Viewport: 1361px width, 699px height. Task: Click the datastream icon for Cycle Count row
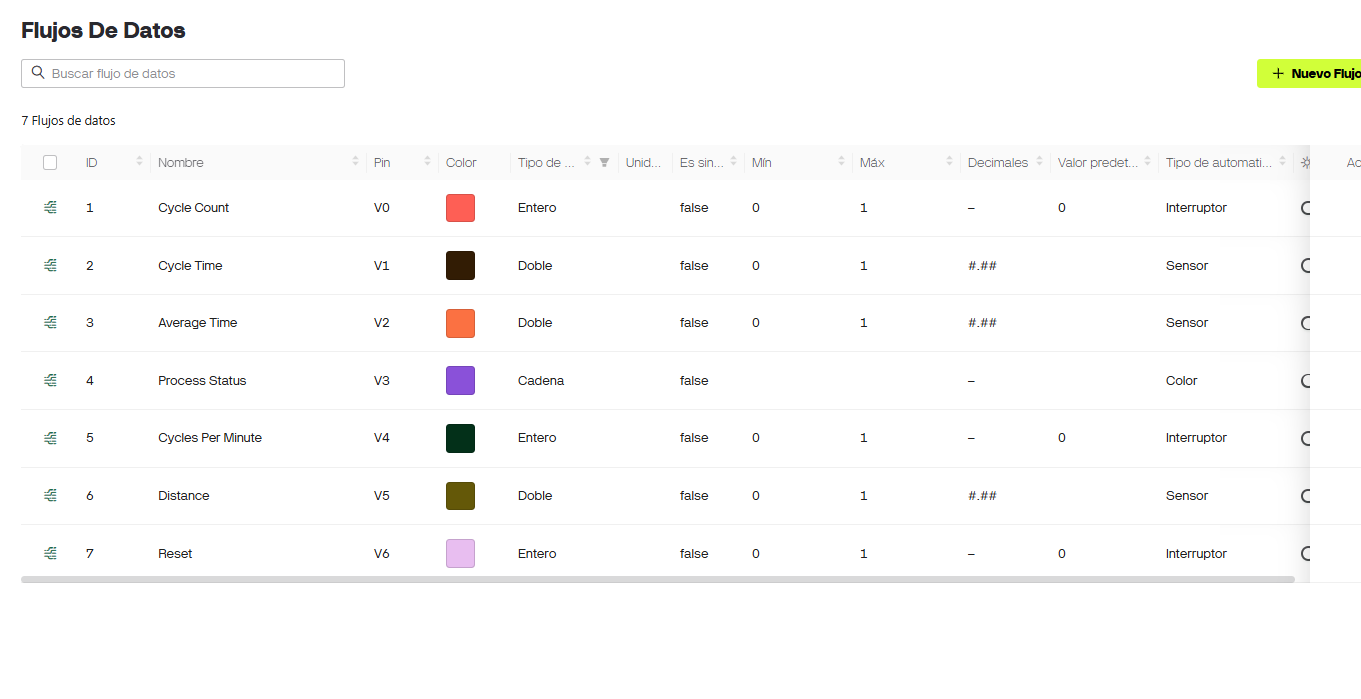coord(50,208)
